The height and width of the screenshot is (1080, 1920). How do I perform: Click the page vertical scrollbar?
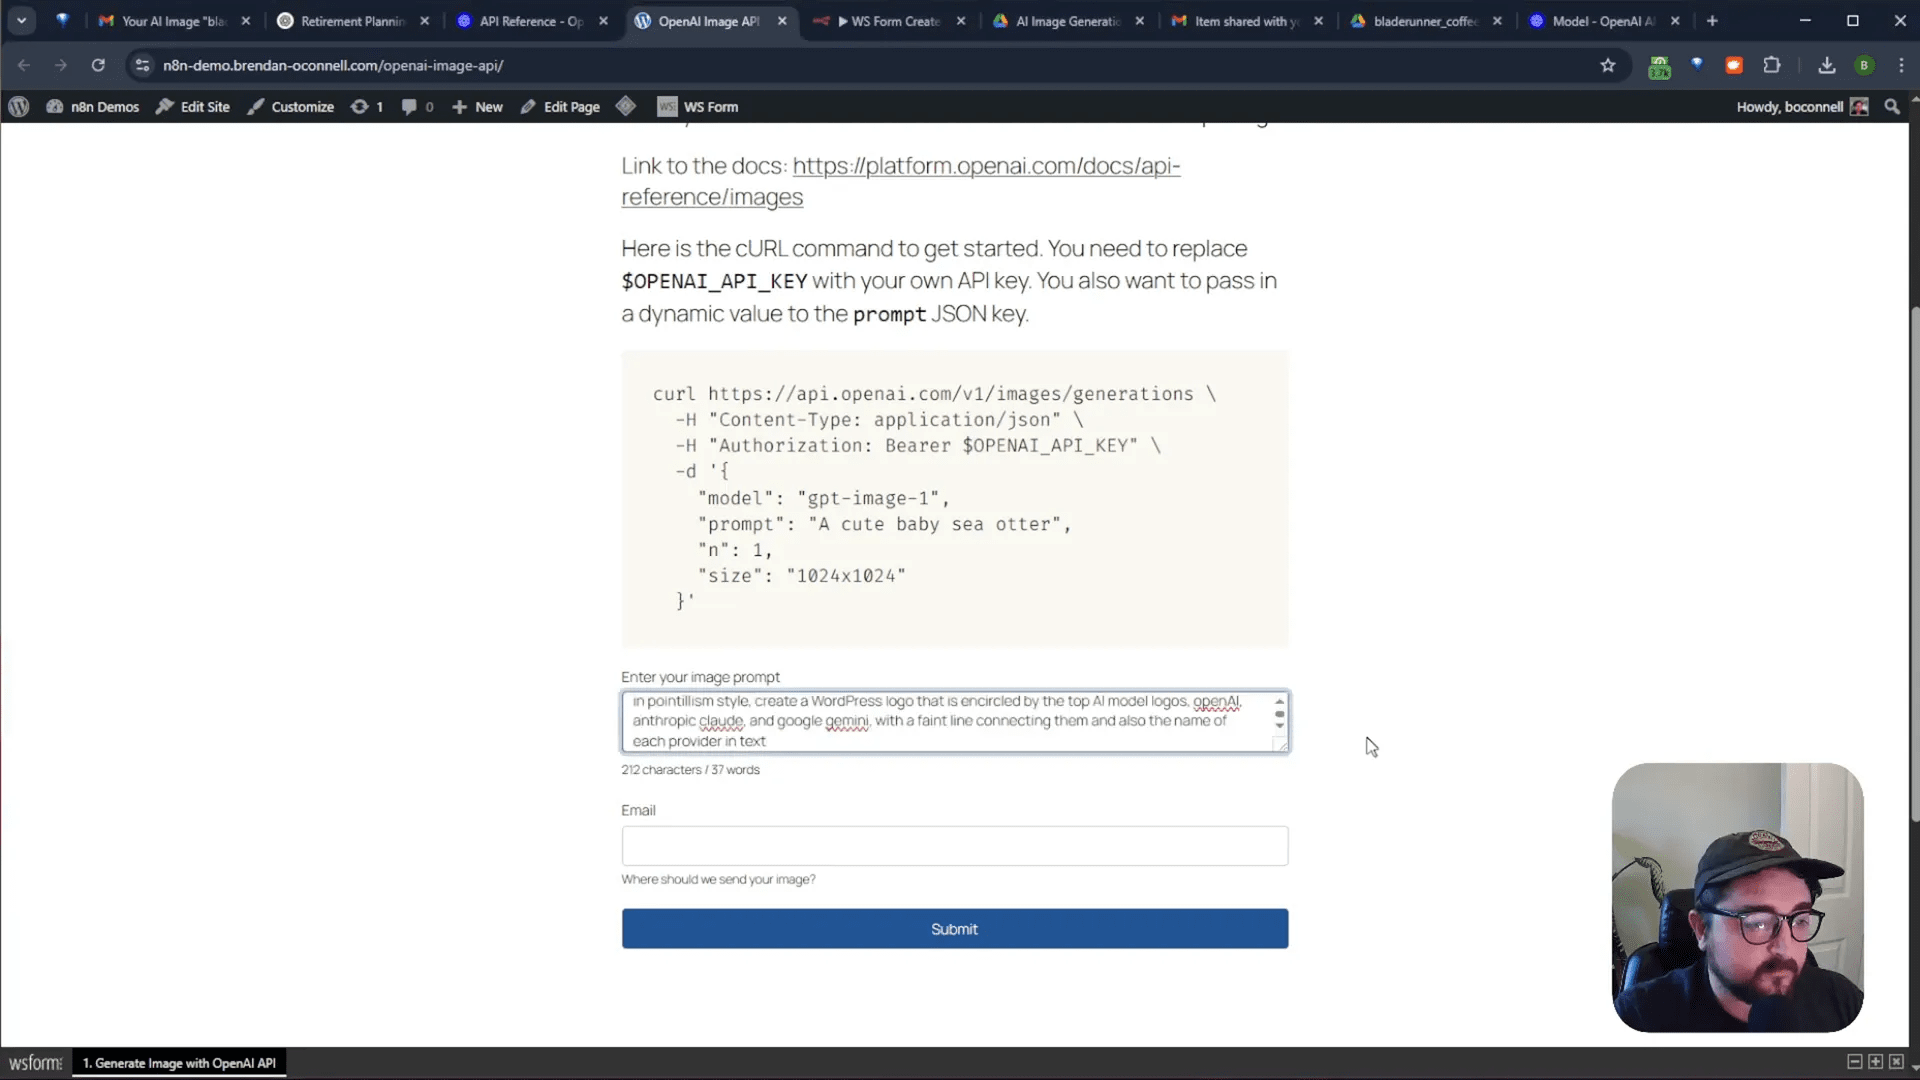pos(1914,565)
